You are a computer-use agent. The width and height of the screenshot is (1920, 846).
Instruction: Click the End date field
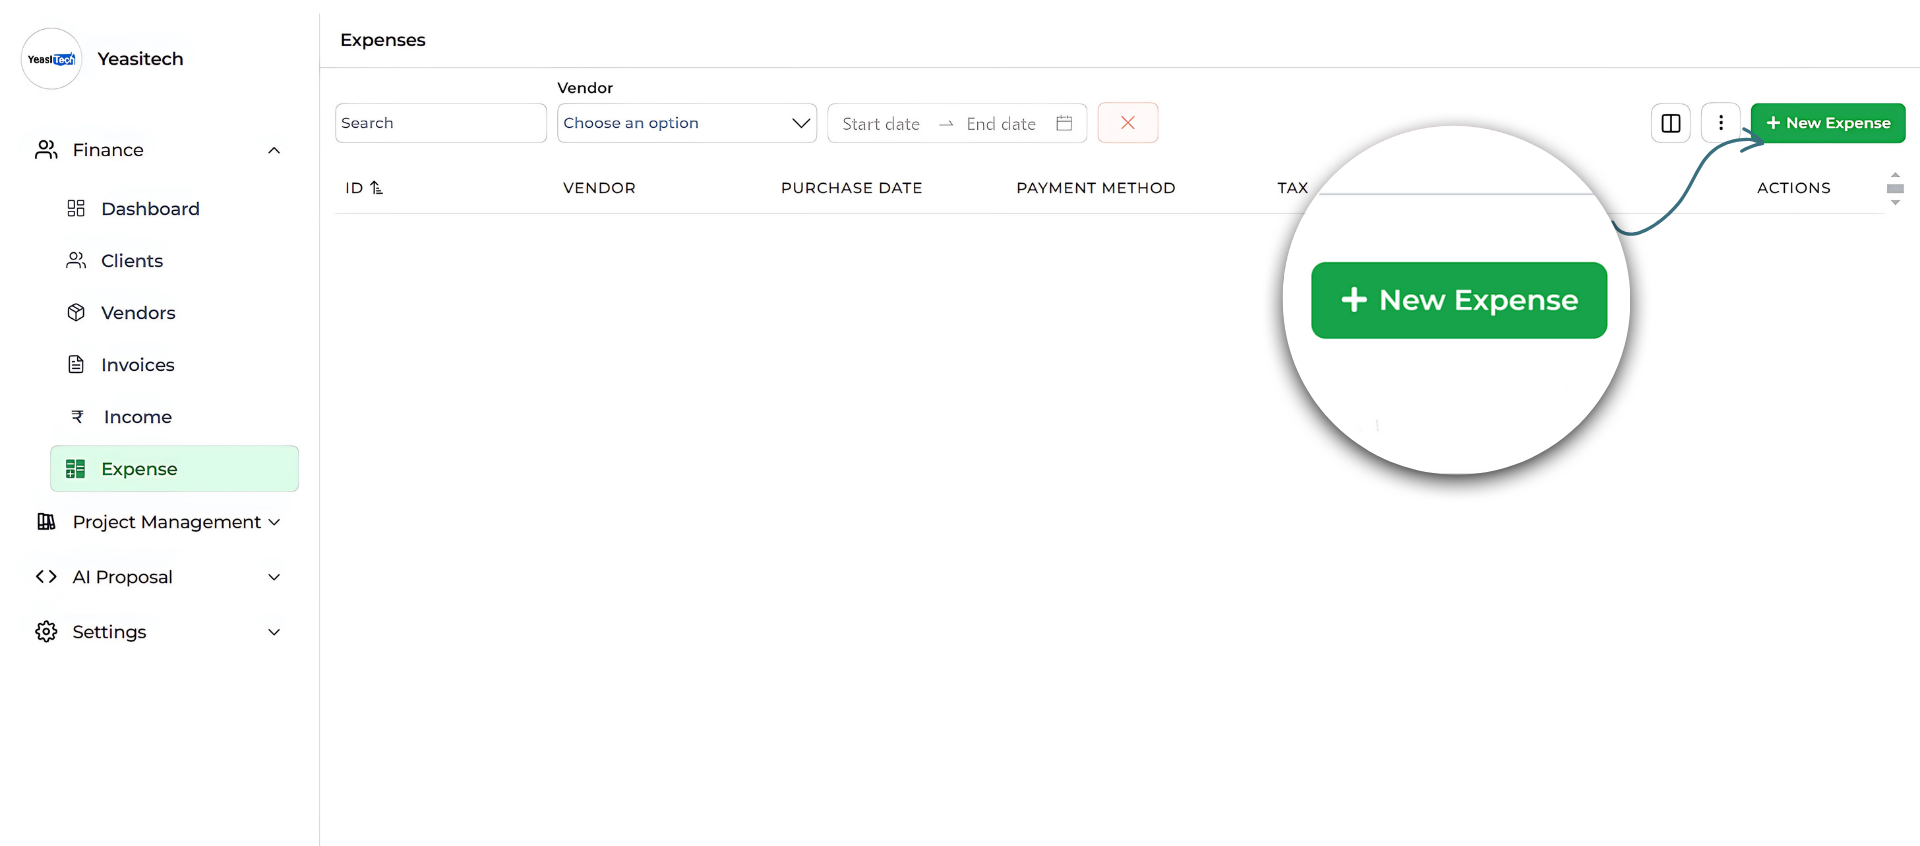coord(1001,124)
